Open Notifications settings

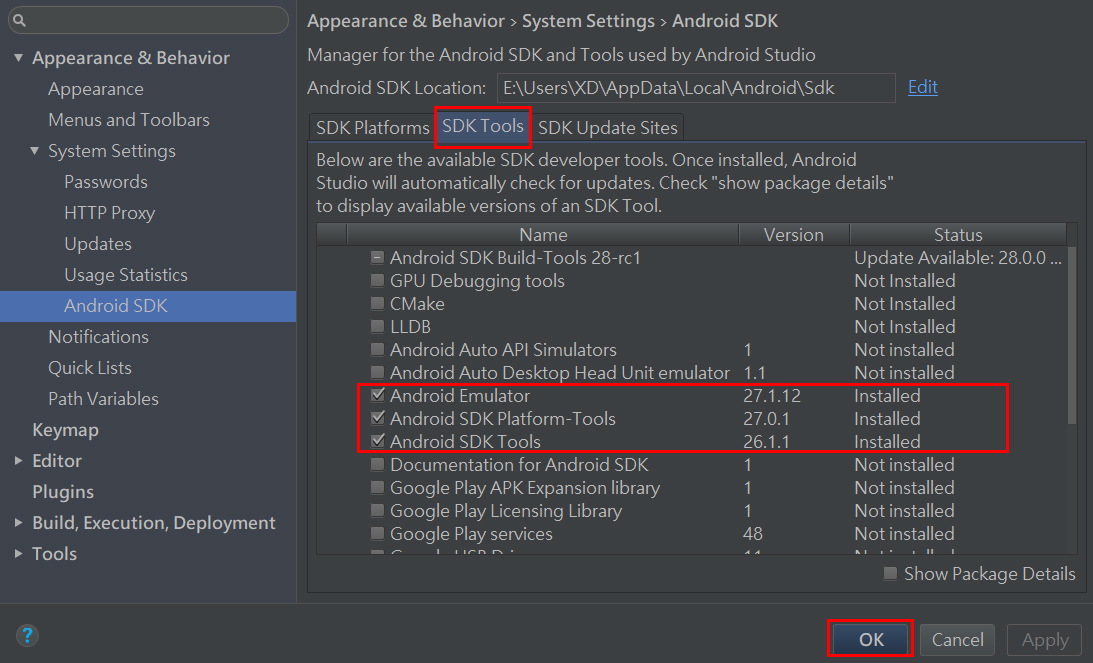(x=98, y=337)
